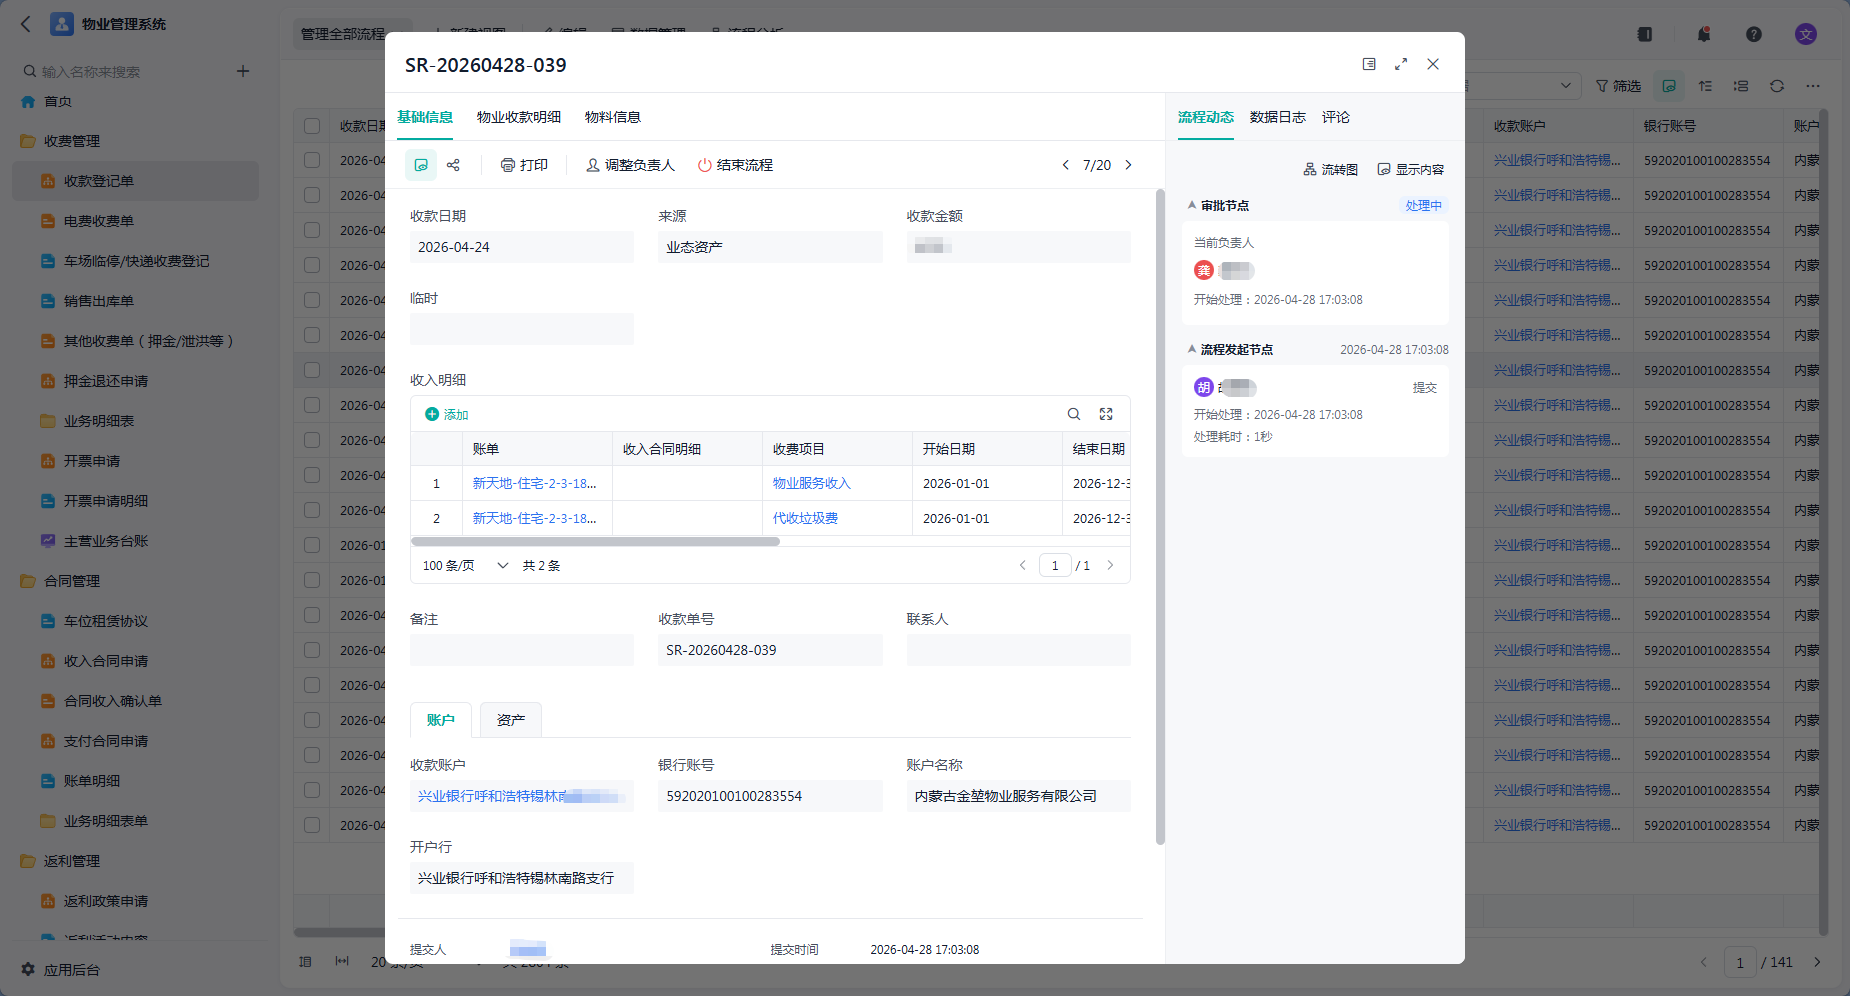
Task: Open the 数据日志 tab
Action: (1278, 117)
